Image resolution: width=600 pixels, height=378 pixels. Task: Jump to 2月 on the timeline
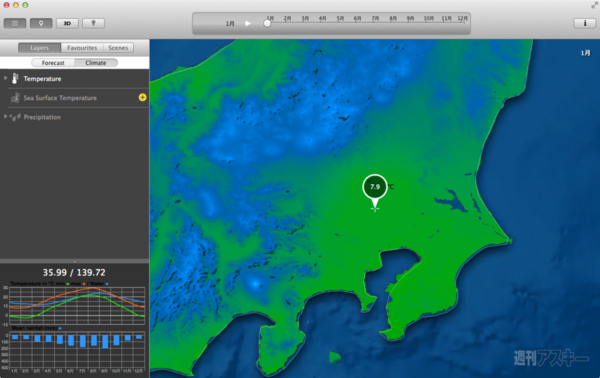(x=287, y=18)
